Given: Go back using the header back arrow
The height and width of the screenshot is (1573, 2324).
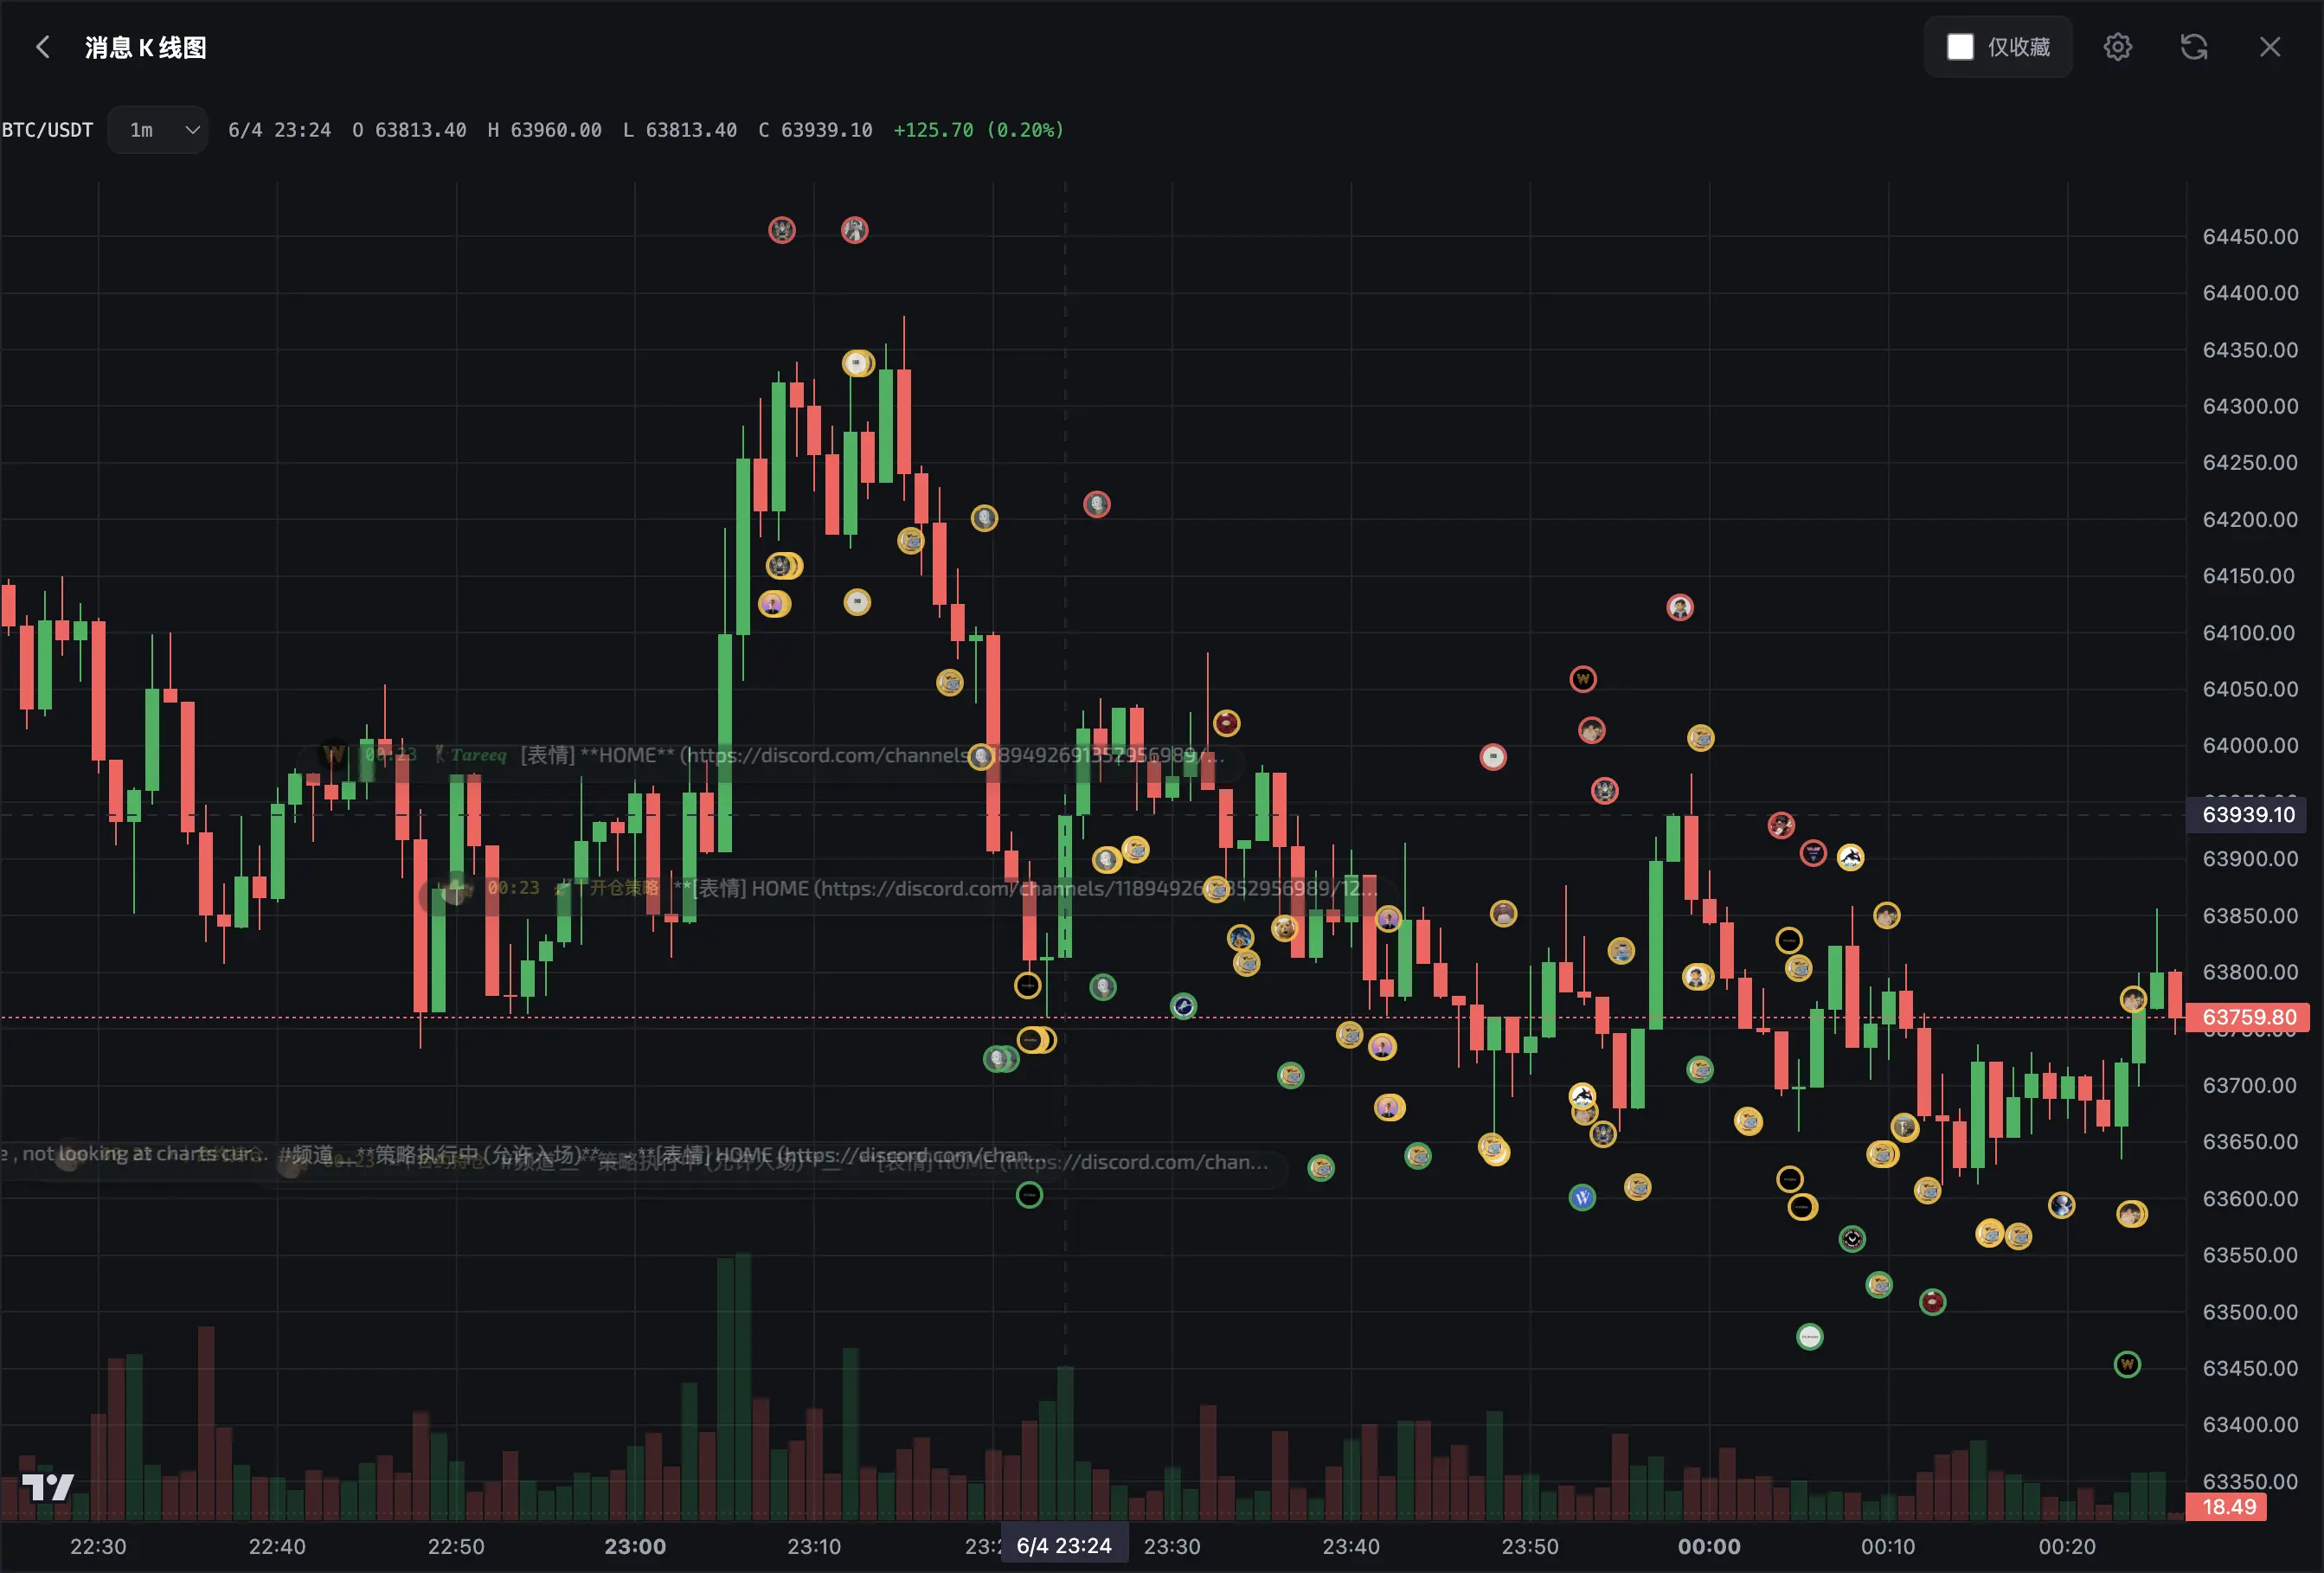Looking at the screenshot, I should [42, 47].
